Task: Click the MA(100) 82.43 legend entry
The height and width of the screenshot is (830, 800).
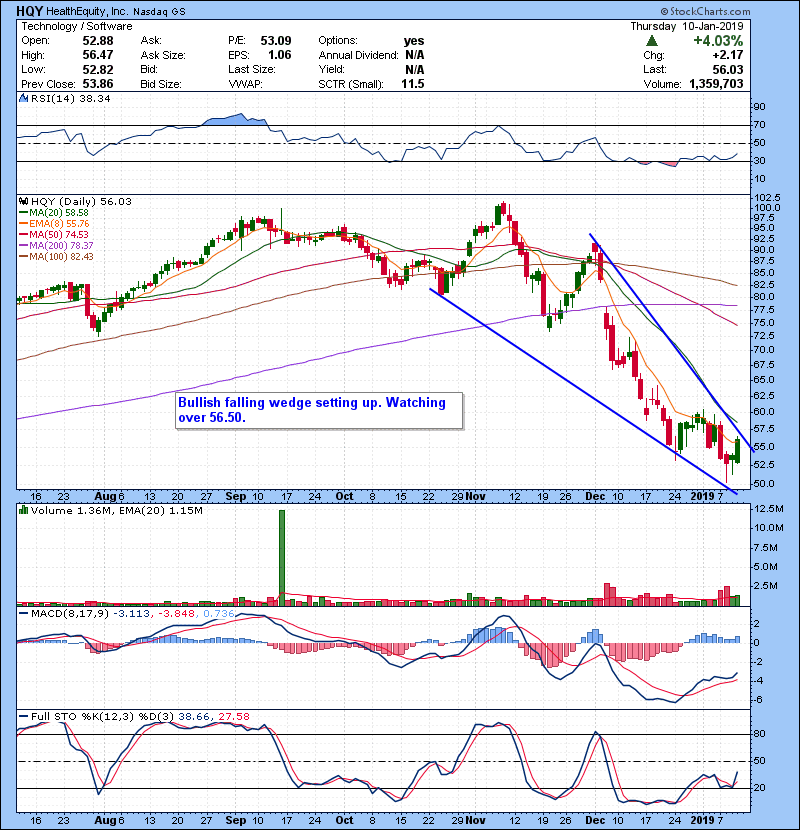Action: point(61,257)
